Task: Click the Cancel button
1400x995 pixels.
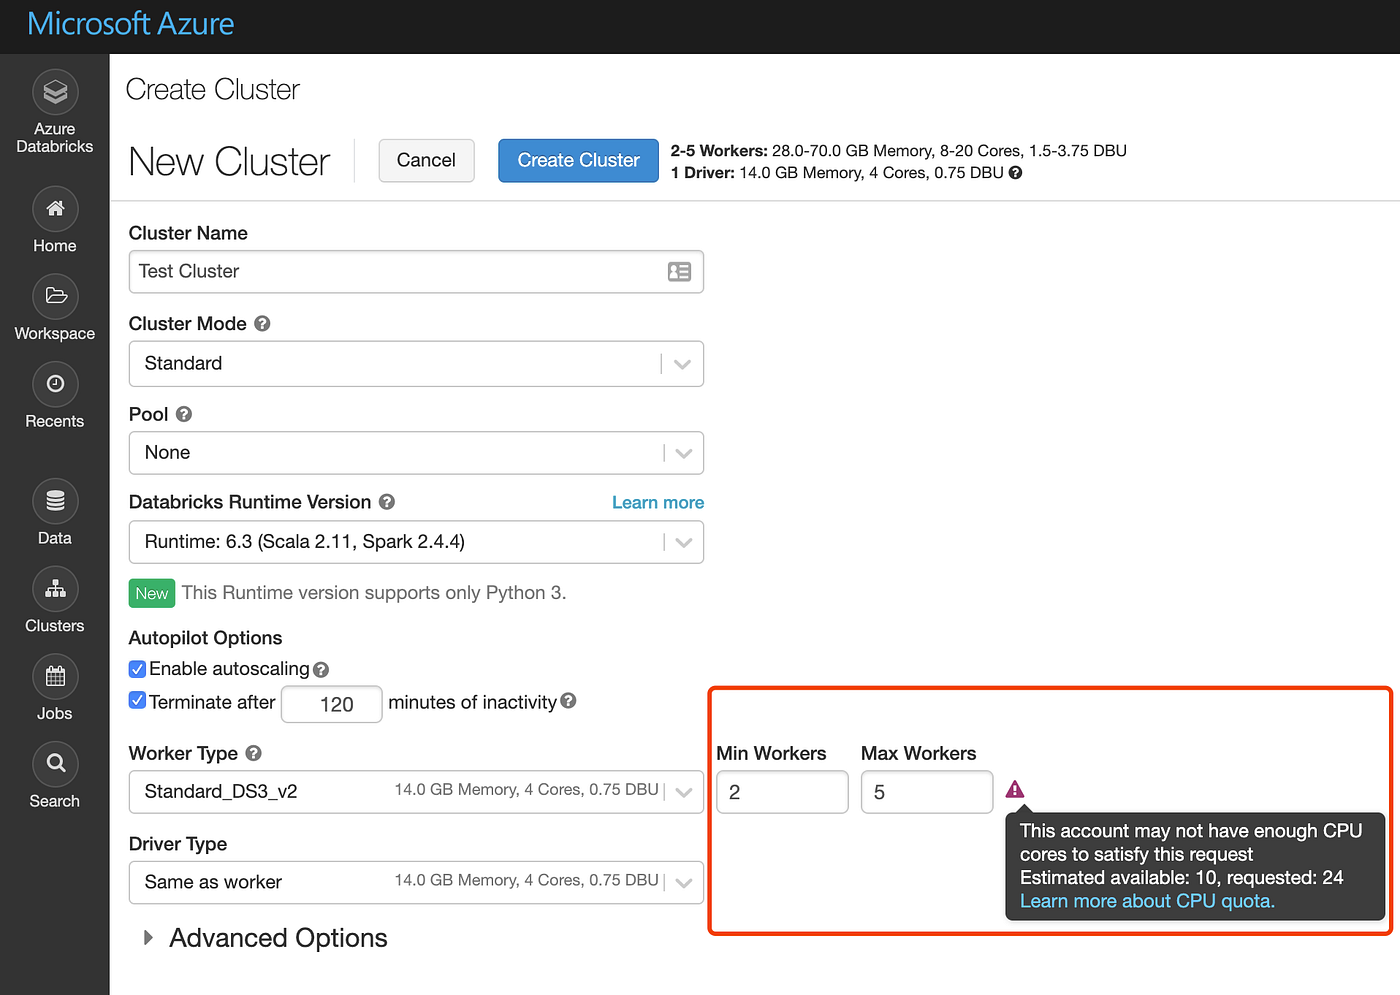Action: pos(427,160)
